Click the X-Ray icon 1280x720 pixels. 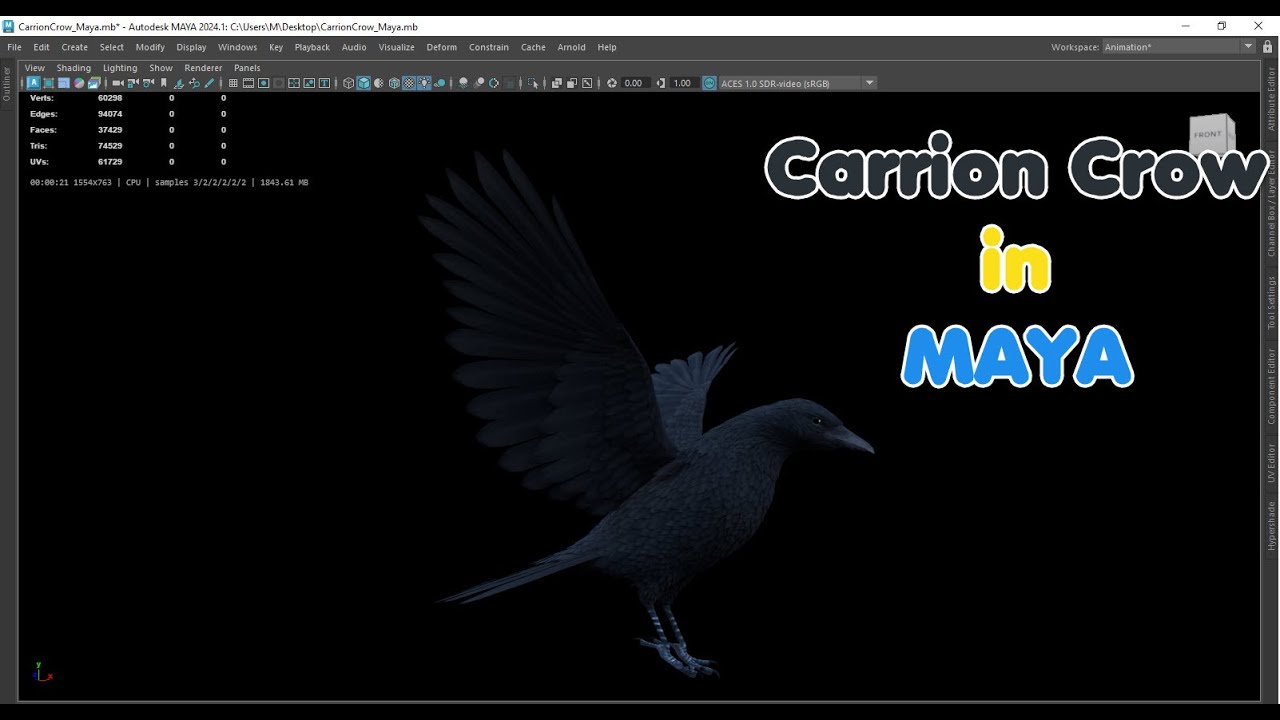(556, 83)
